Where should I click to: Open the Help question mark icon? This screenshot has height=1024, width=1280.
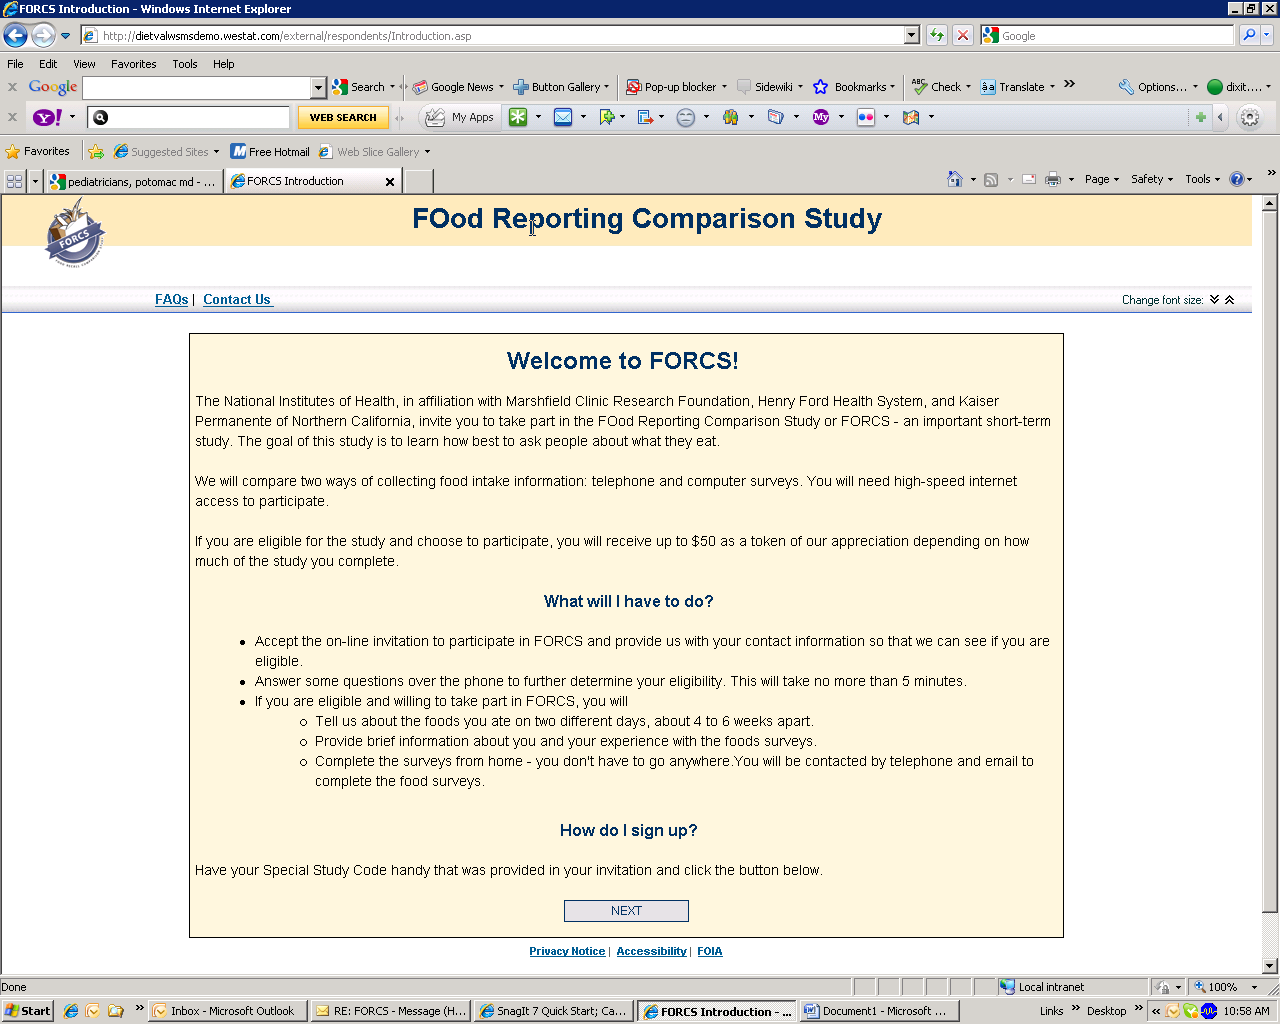(1237, 179)
